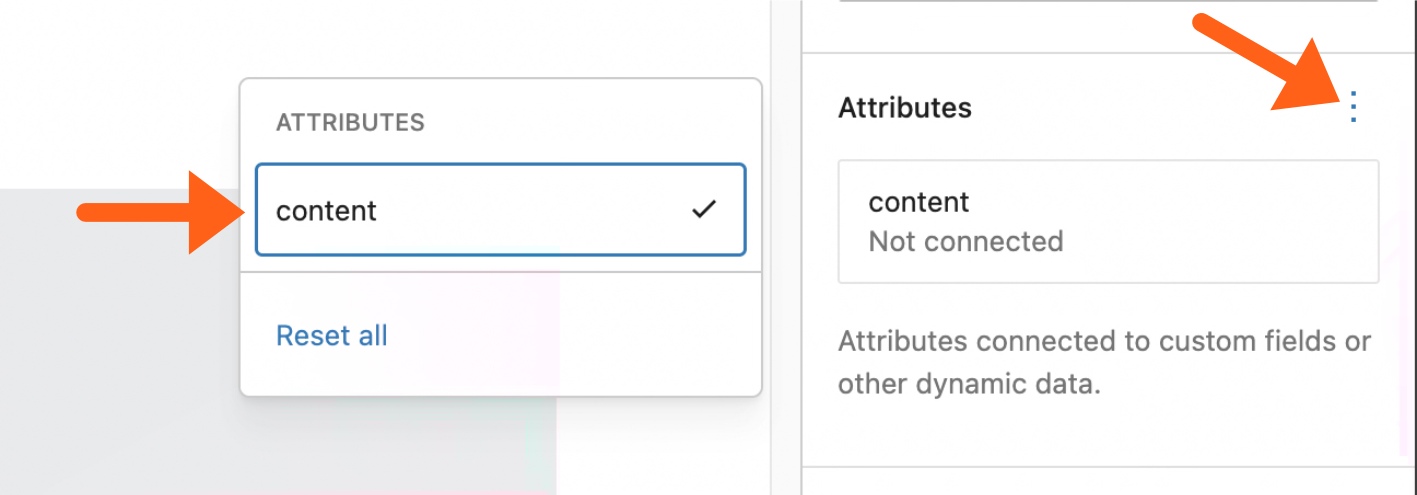This screenshot has width=1417, height=495.
Task: Click the Attributes description help text
Action: [x=1103, y=362]
